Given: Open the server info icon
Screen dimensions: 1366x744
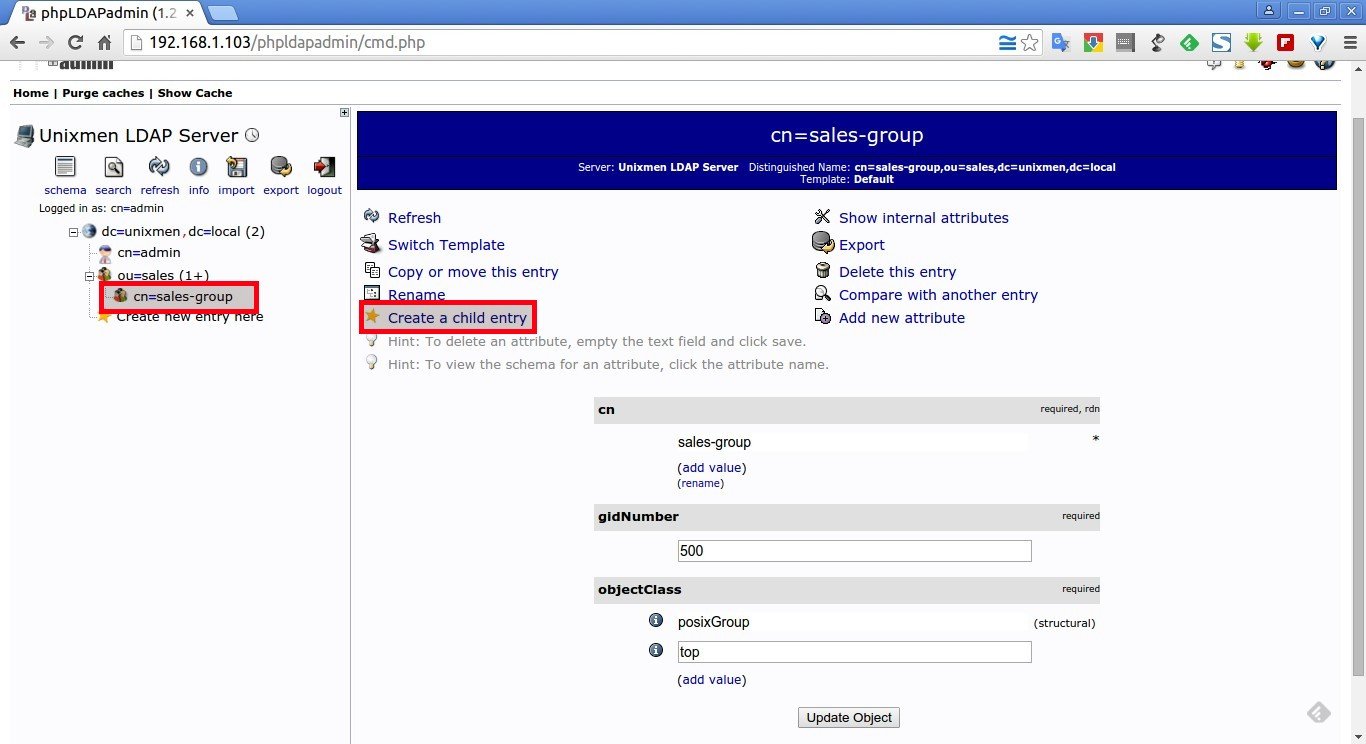Looking at the screenshot, I should [x=199, y=167].
